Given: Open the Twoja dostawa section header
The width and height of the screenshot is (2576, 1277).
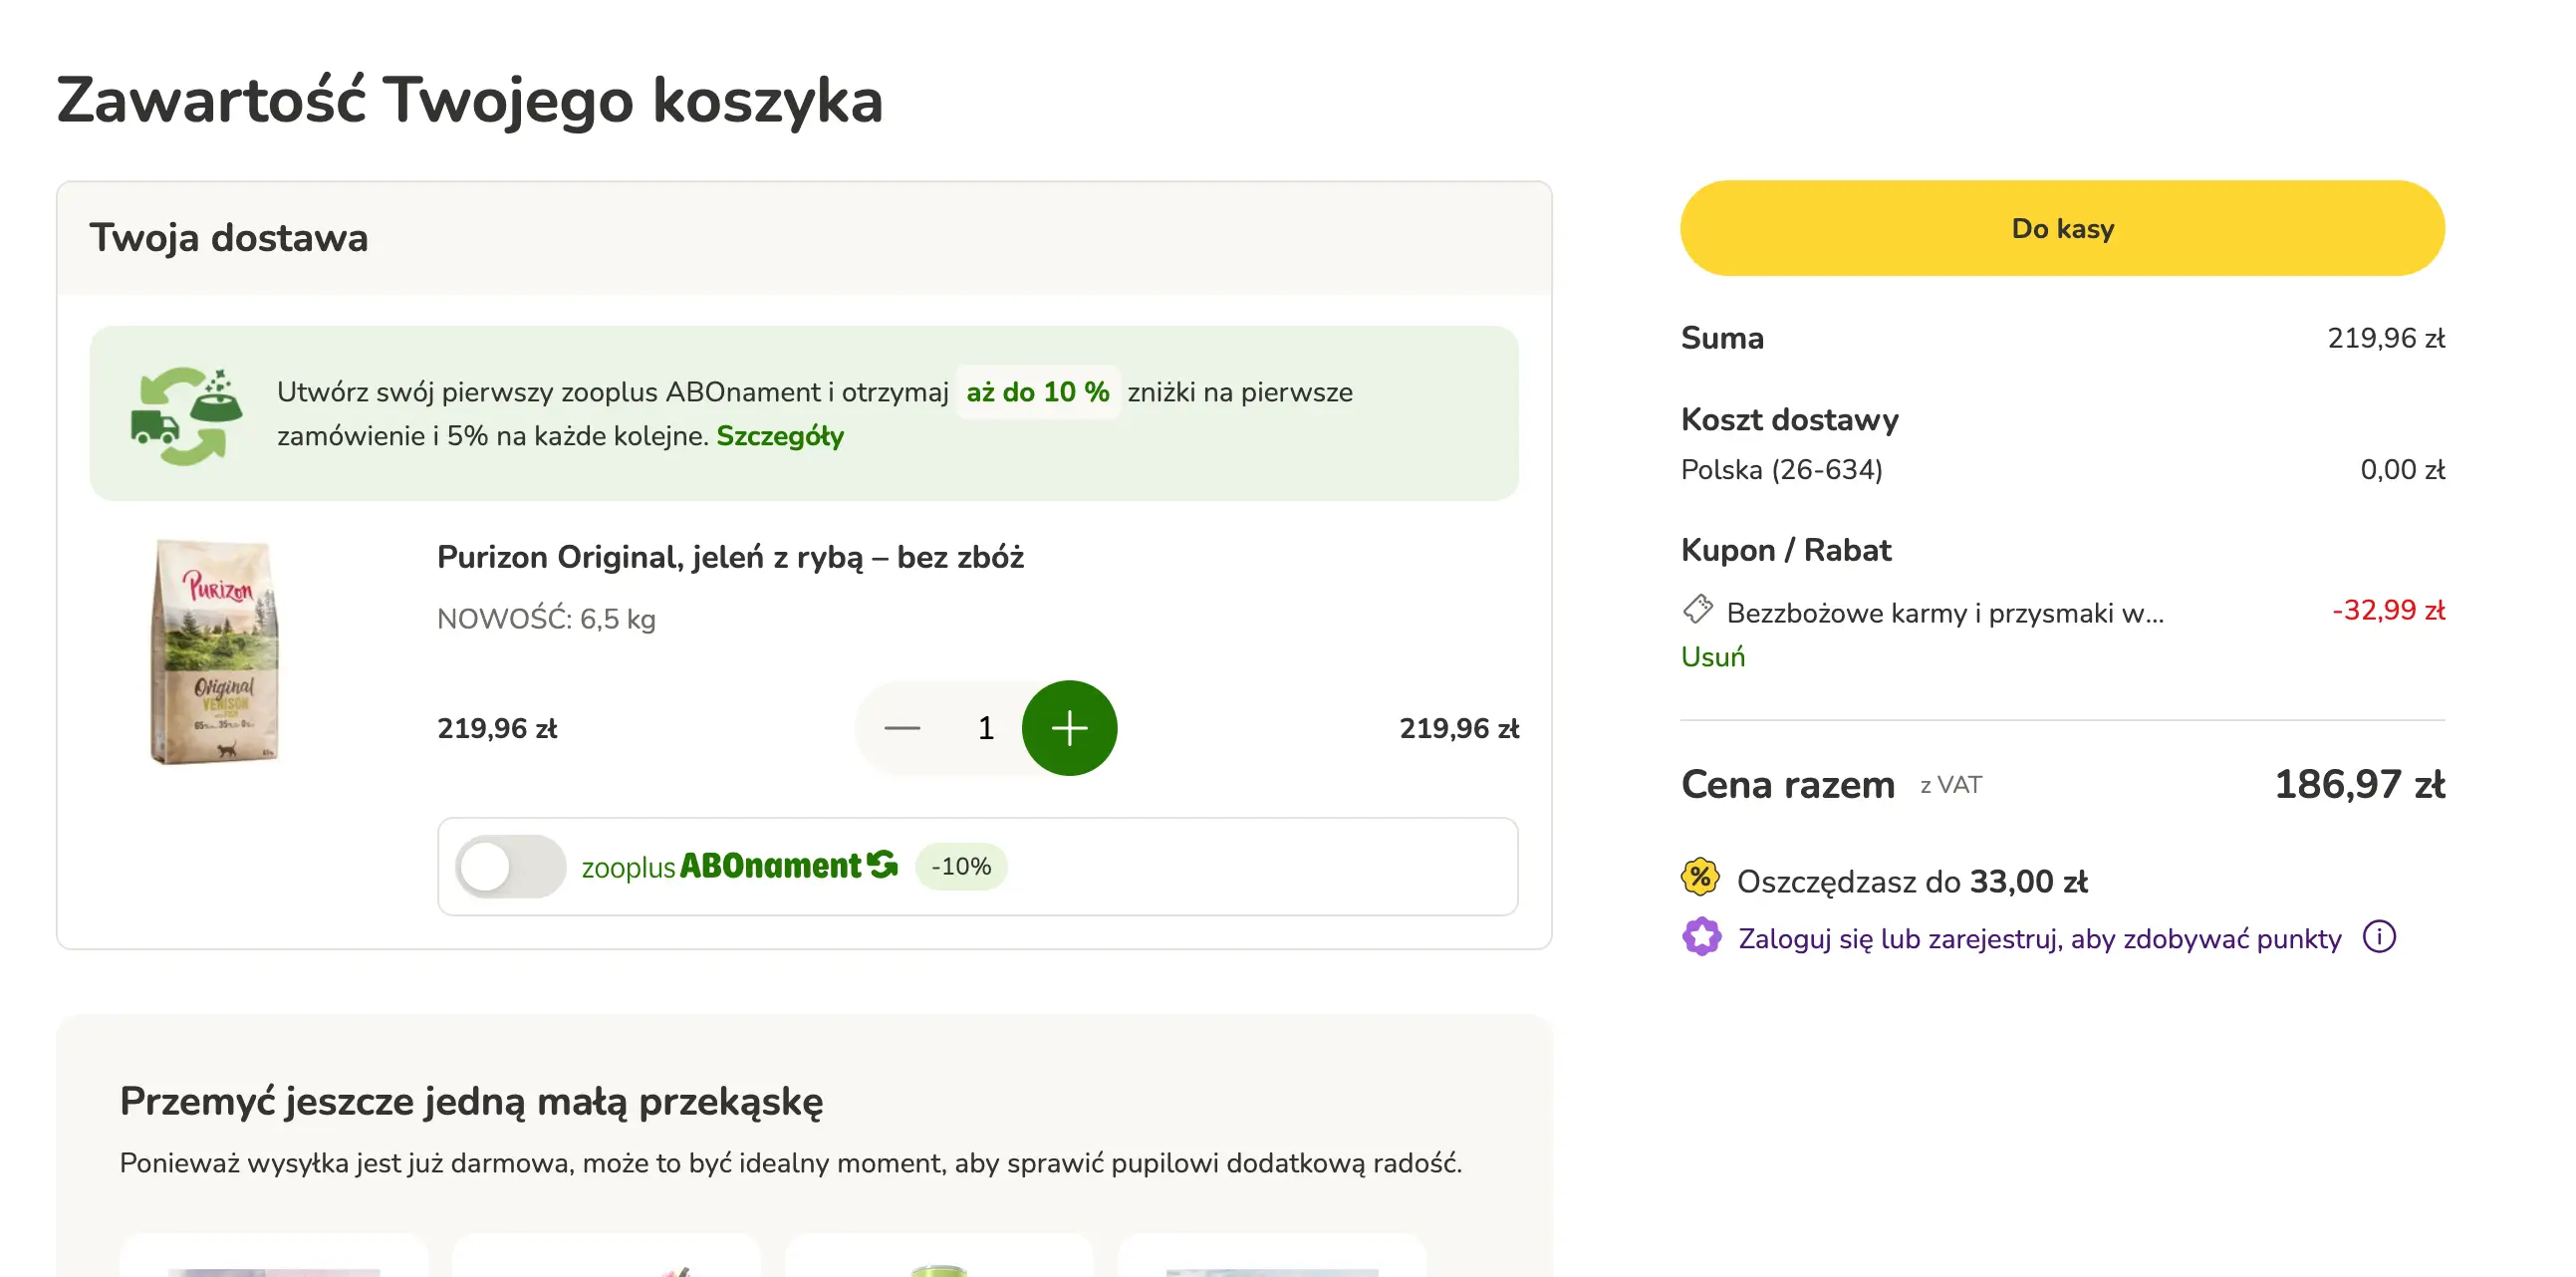Looking at the screenshot, I should click(x=230, y=237).
